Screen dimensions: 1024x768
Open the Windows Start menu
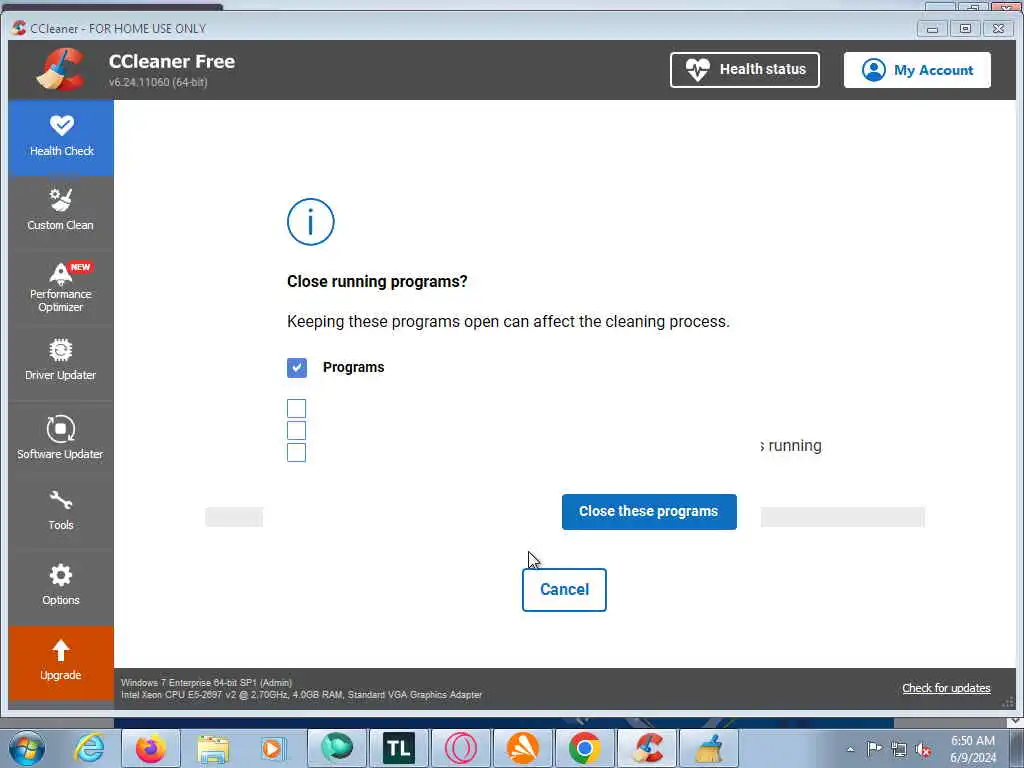27,748
